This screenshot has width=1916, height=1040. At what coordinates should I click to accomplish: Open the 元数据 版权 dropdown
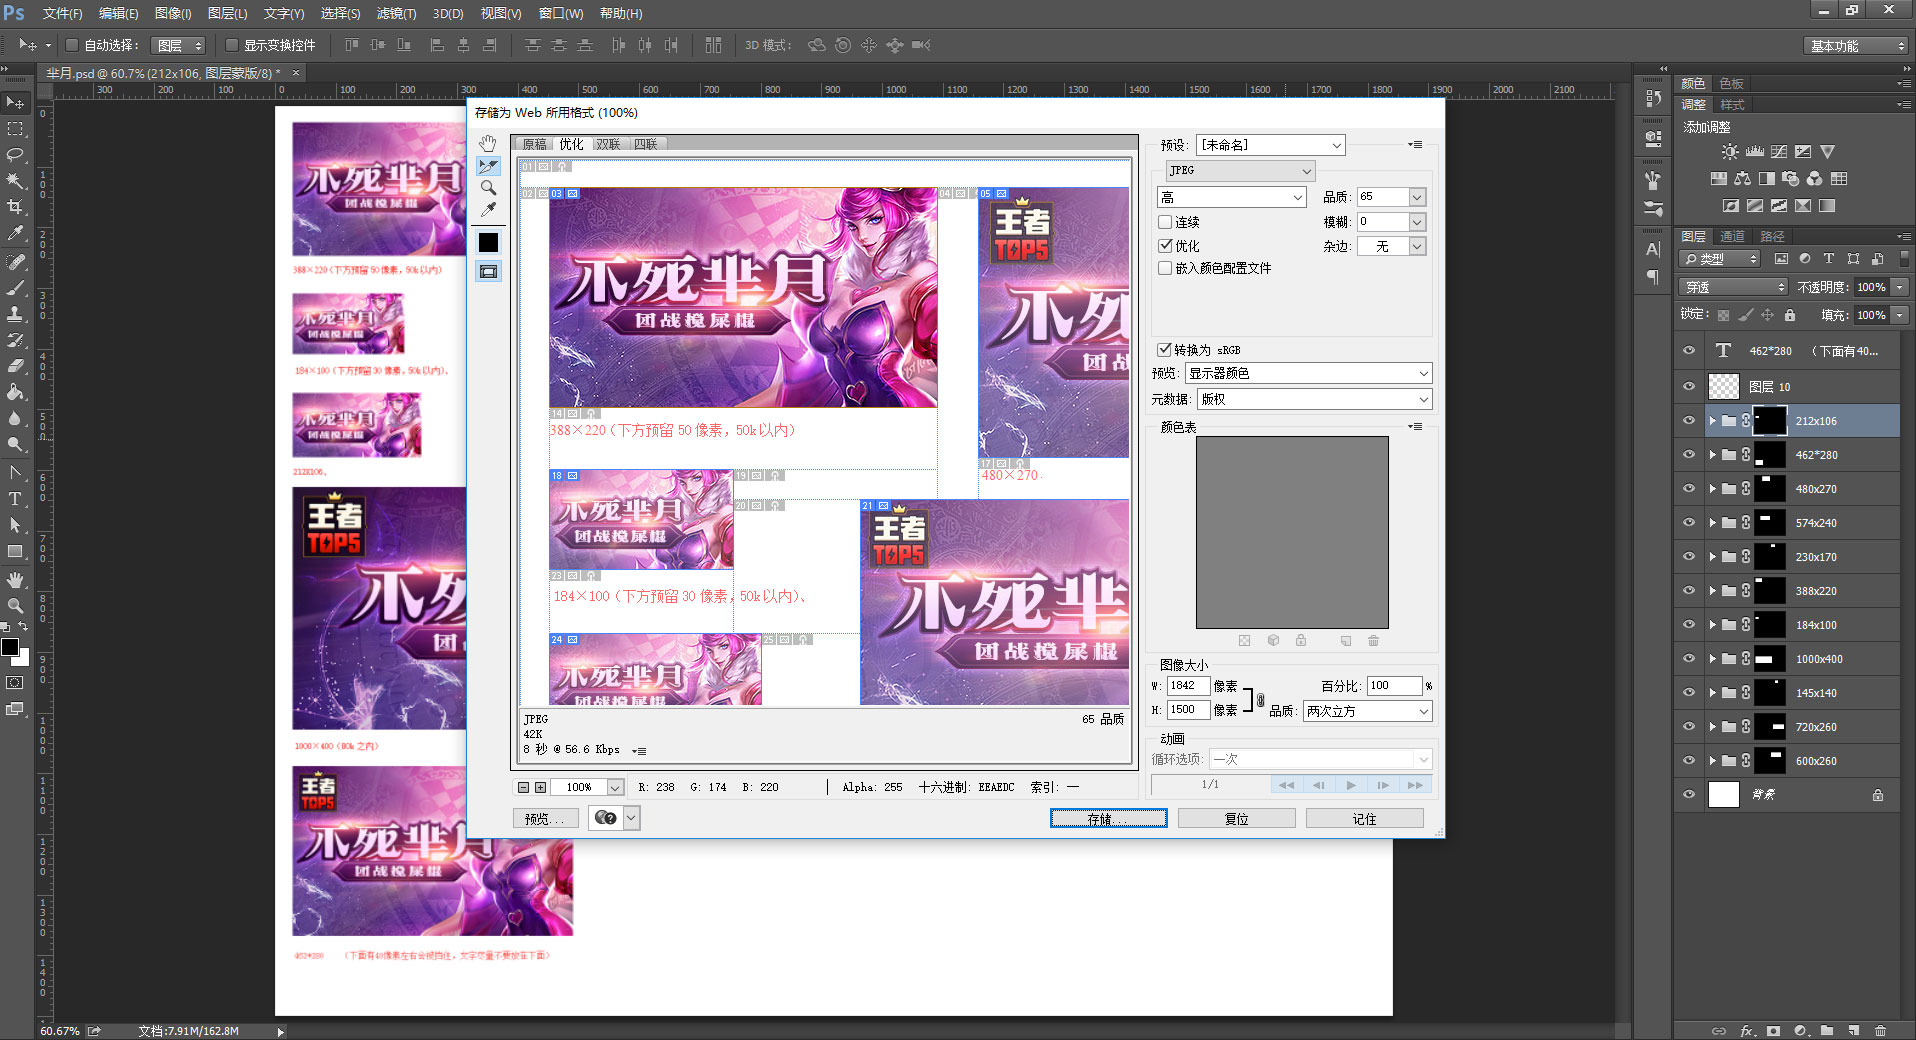[1315, 399]
